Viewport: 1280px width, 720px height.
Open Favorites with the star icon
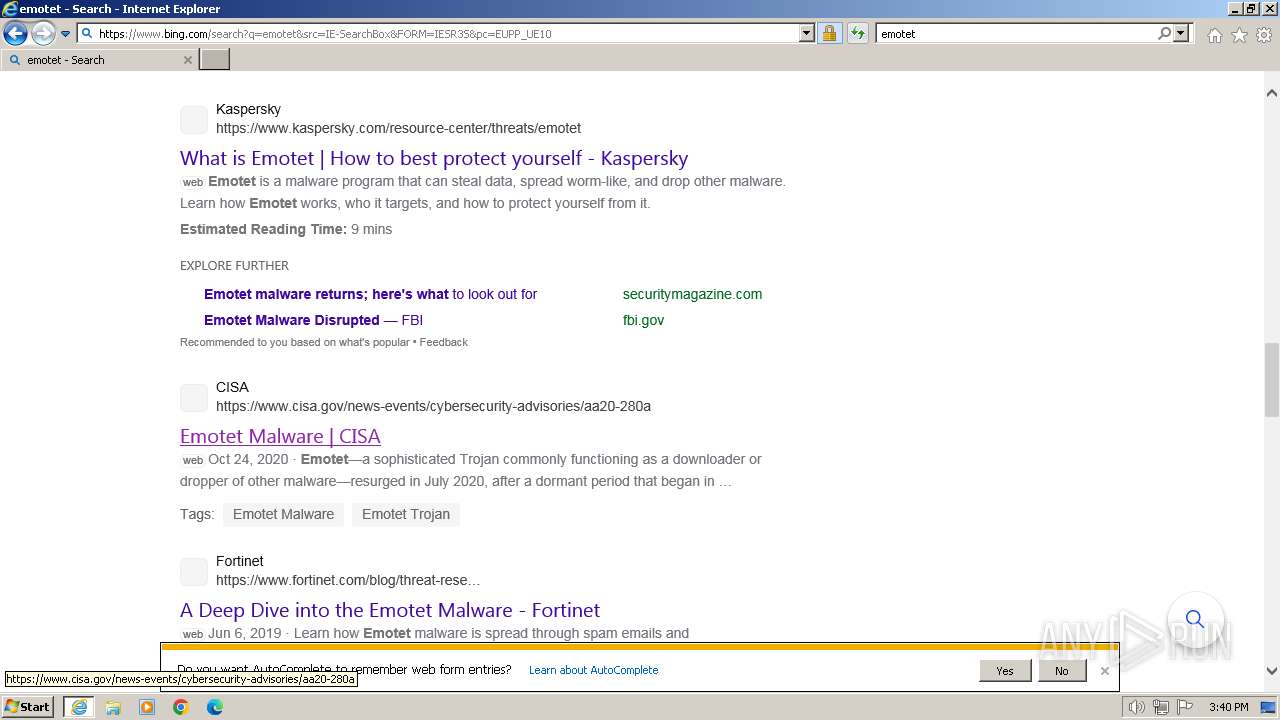pyautogui.click(x=1239, y=35)
